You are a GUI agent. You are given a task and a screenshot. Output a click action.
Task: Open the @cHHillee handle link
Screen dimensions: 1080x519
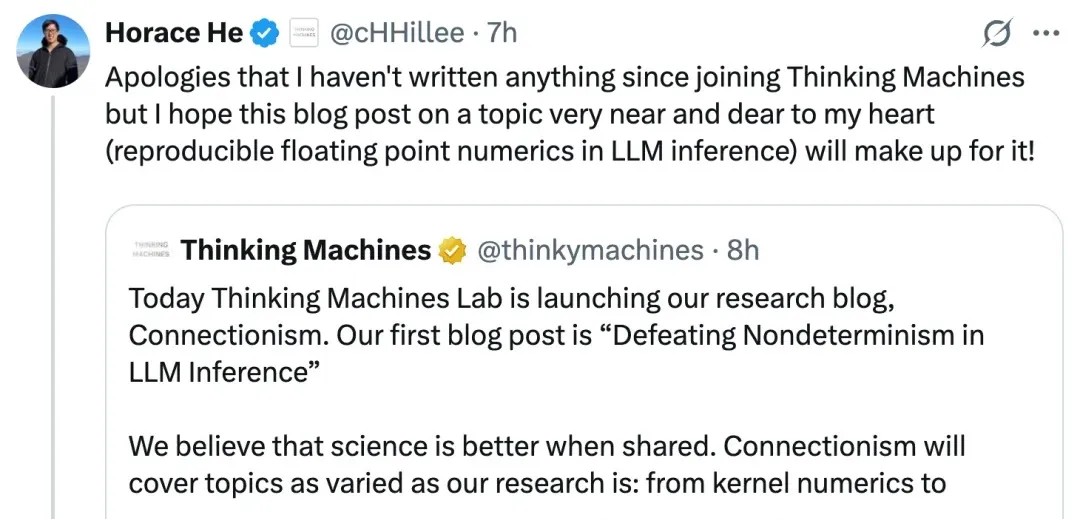point(395,33)
